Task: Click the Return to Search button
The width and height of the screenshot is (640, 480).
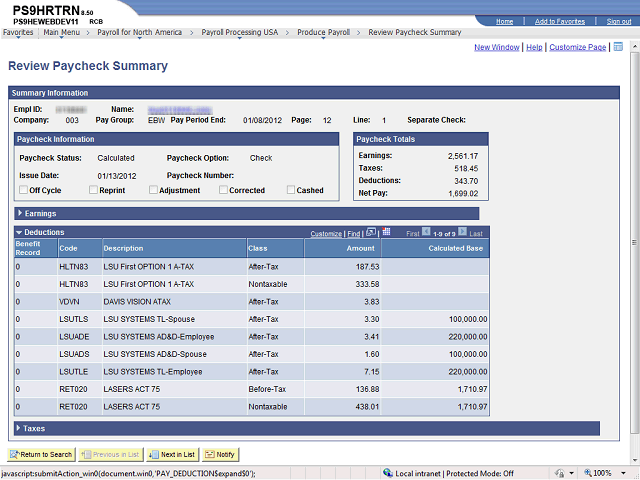Action: (42, 454)
